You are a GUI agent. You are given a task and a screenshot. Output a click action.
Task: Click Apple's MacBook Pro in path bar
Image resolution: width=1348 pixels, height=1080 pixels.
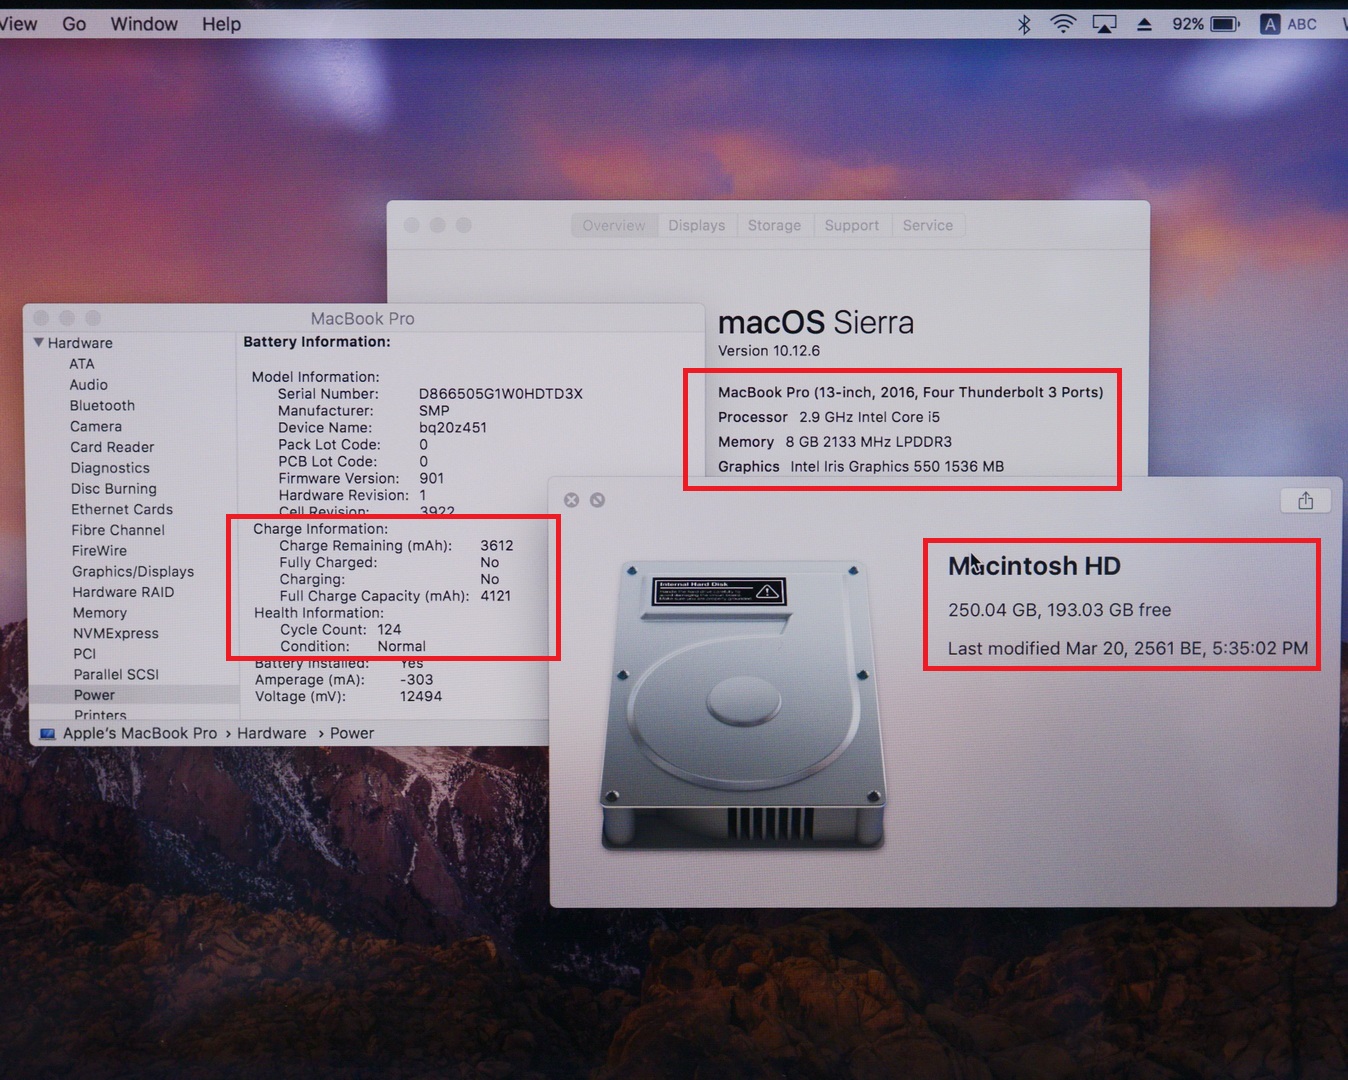(x=140, y=734)
